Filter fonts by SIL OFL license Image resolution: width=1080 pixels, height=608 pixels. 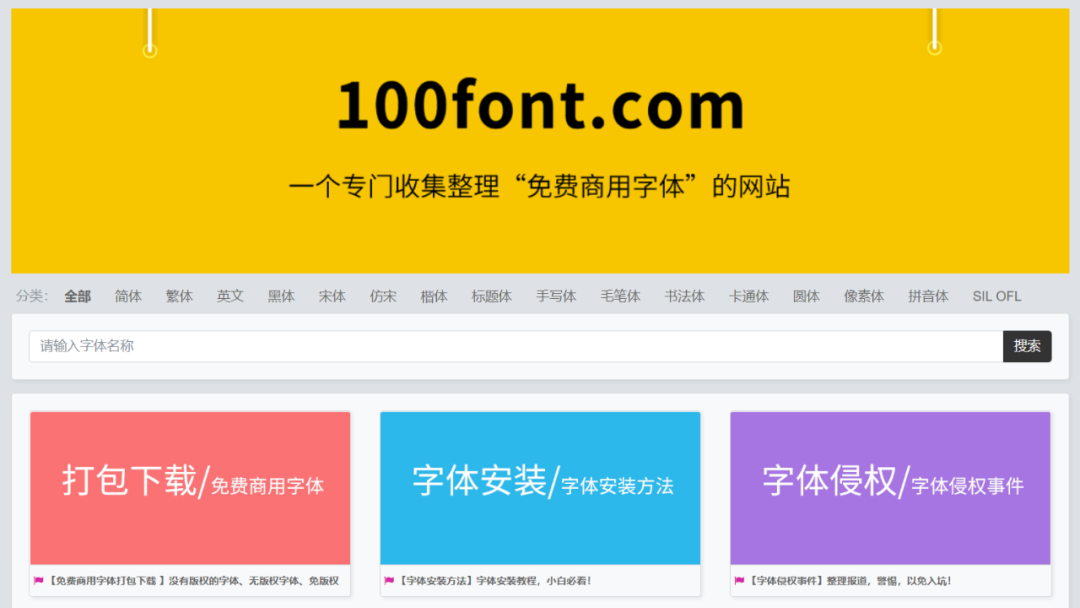click(997, 296)
